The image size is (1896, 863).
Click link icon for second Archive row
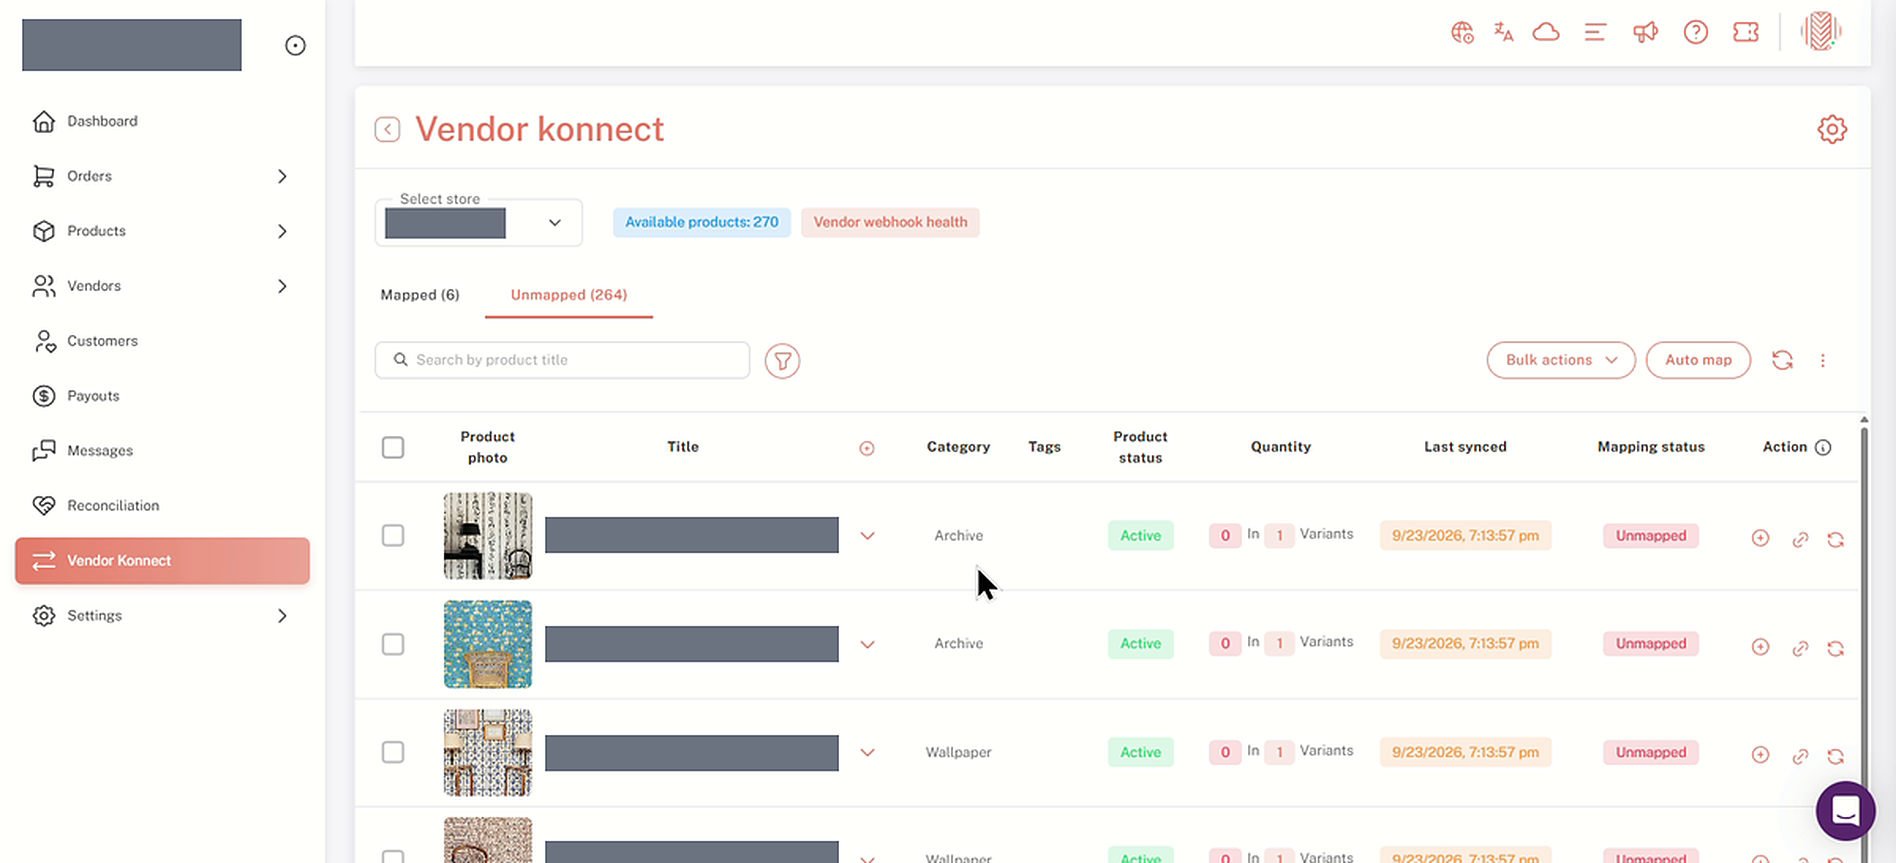tap(1800, 648)
